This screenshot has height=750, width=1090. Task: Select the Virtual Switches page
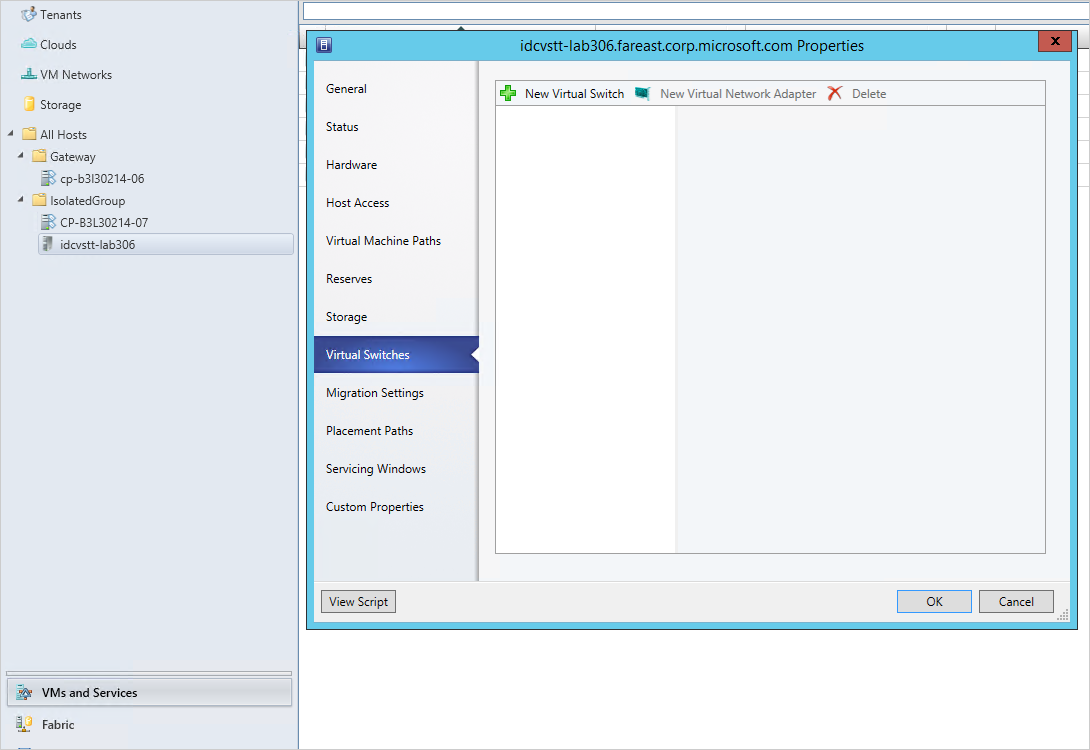pos(396,354)
